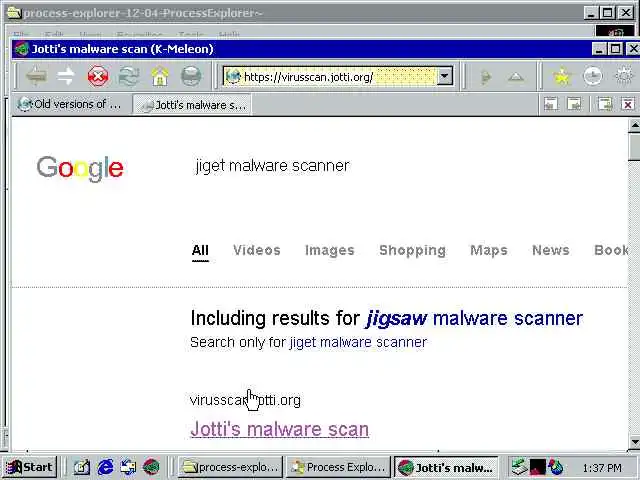Click the page scrollbar down arrow

[634, 442]
